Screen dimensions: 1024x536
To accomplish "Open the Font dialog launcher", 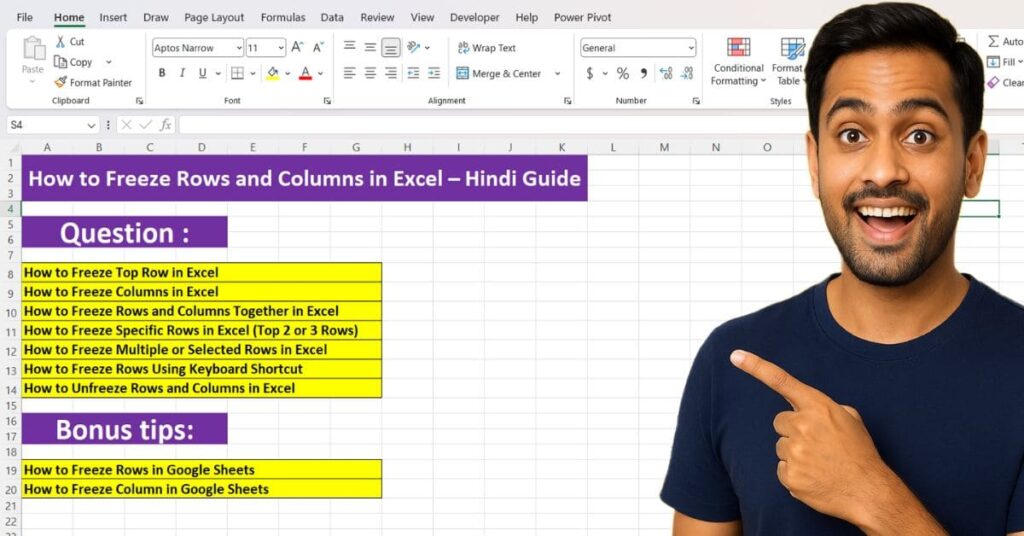I will click(x=327, y=101).
